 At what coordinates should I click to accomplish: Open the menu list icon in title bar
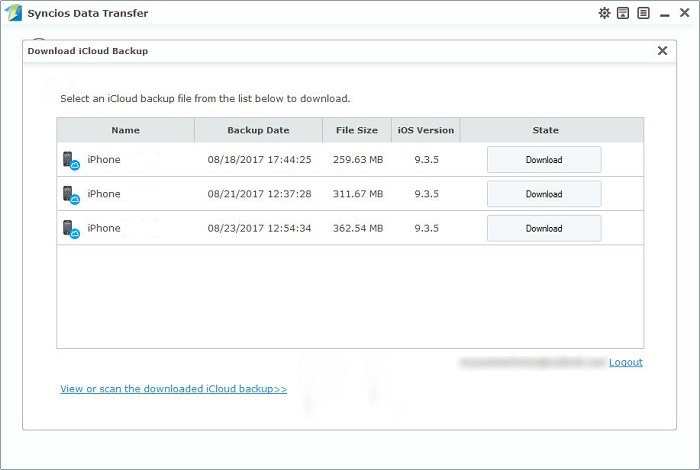pyautogui.click(x=643, y=13)
